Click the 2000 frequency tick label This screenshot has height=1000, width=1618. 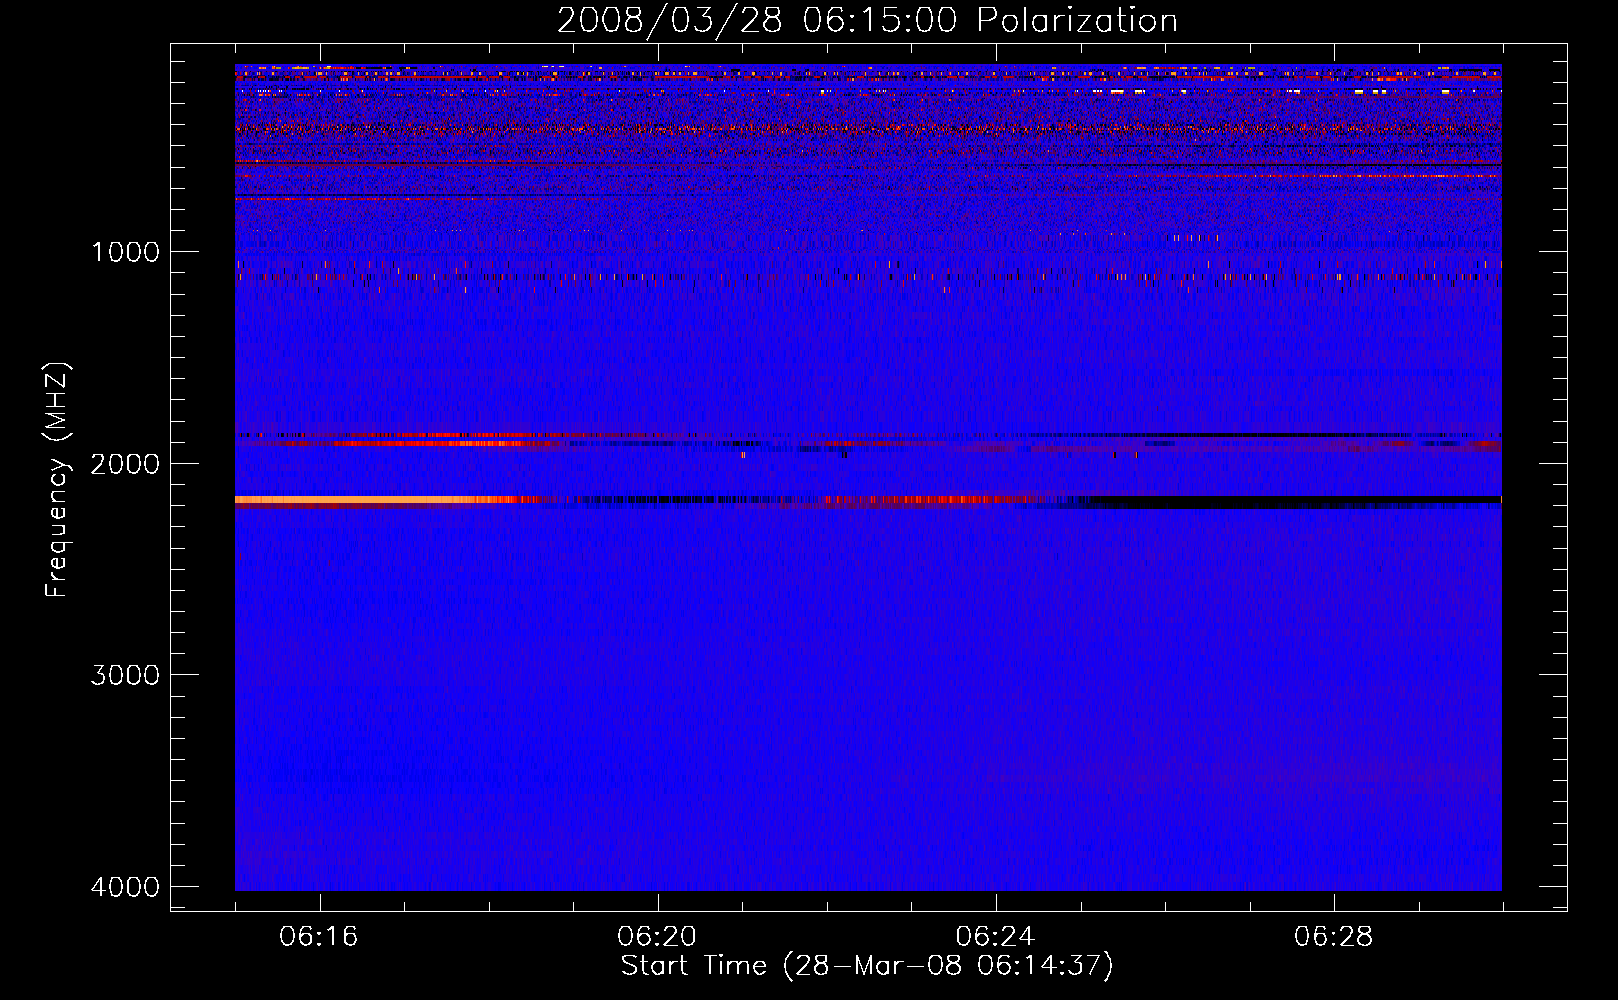point(125,463)
